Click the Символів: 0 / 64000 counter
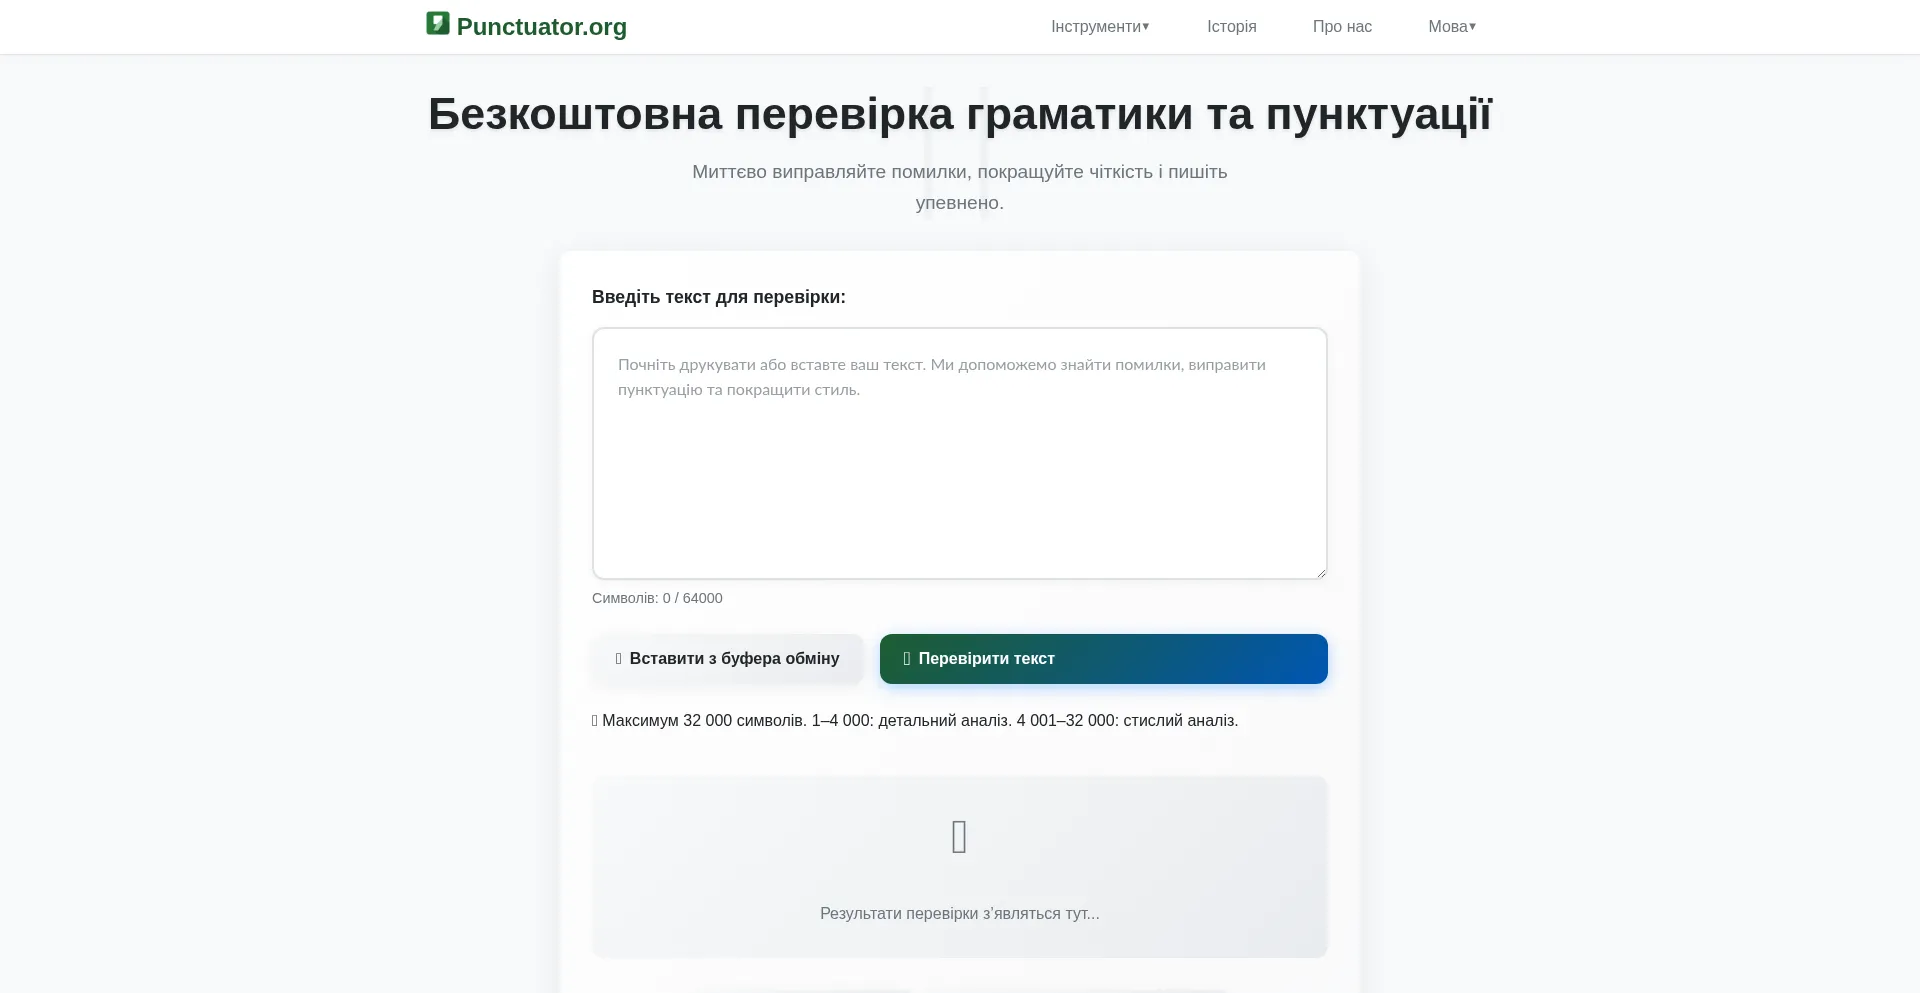Screen dimensions: 1920x993 (x=657, y=598)
